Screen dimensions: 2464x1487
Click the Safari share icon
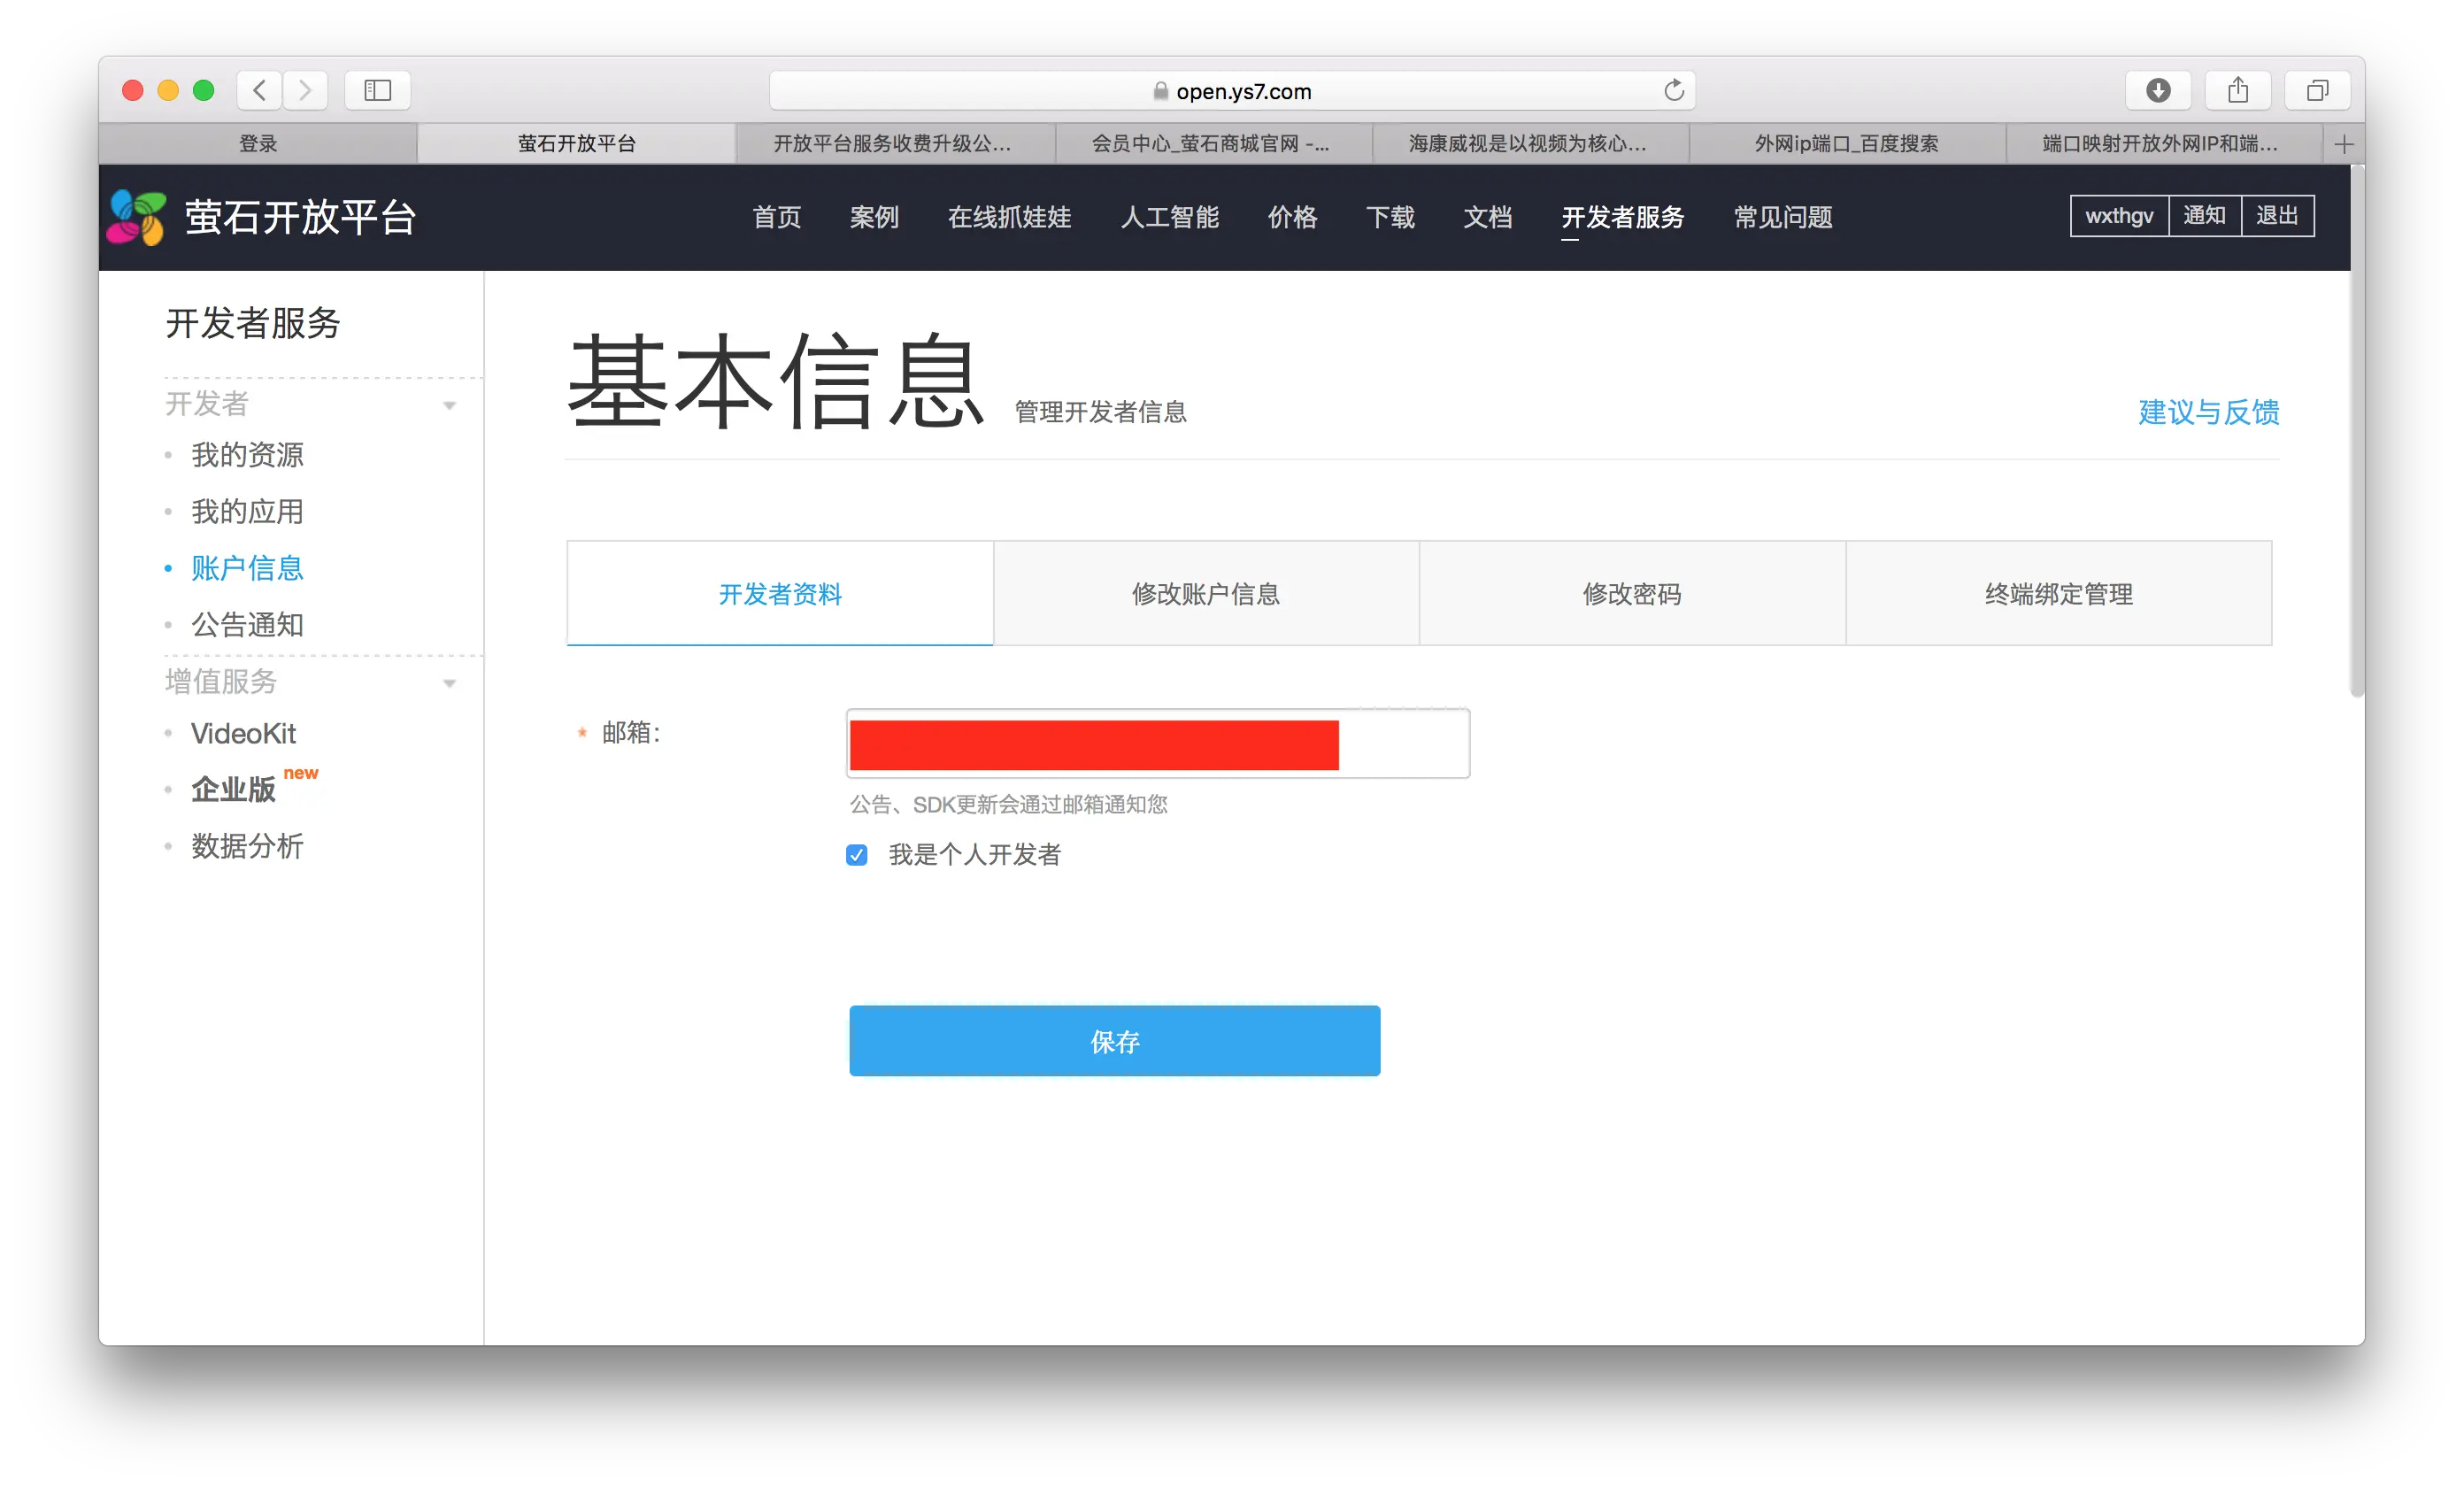pyautogui.click(x=2238, y=90)
